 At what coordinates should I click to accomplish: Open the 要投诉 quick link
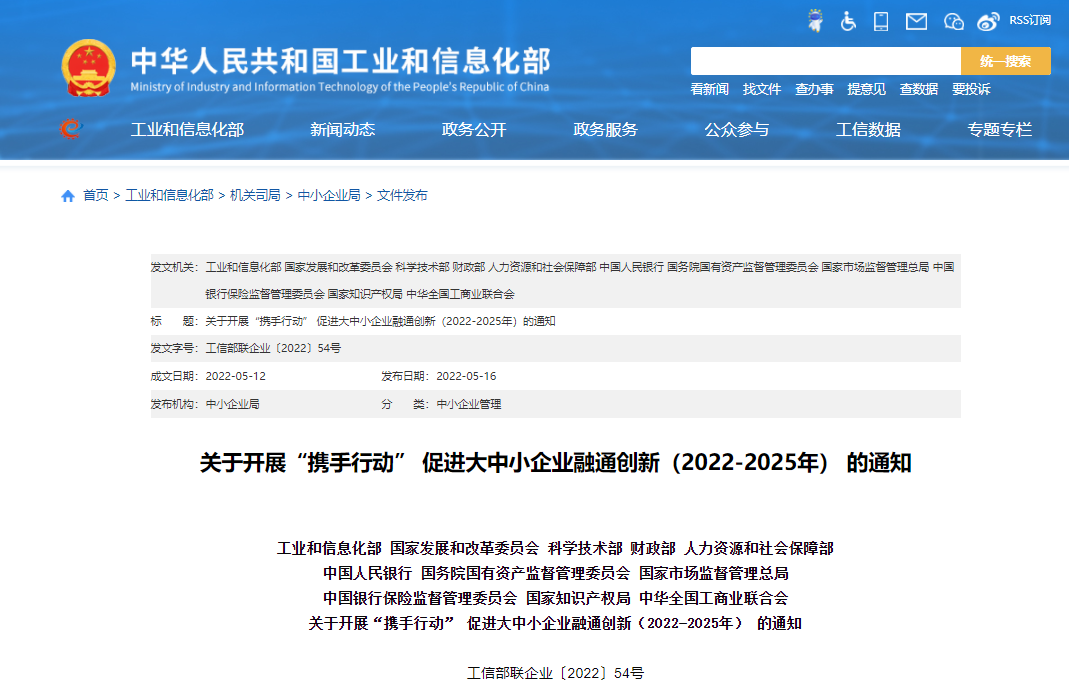click(971, 89)
